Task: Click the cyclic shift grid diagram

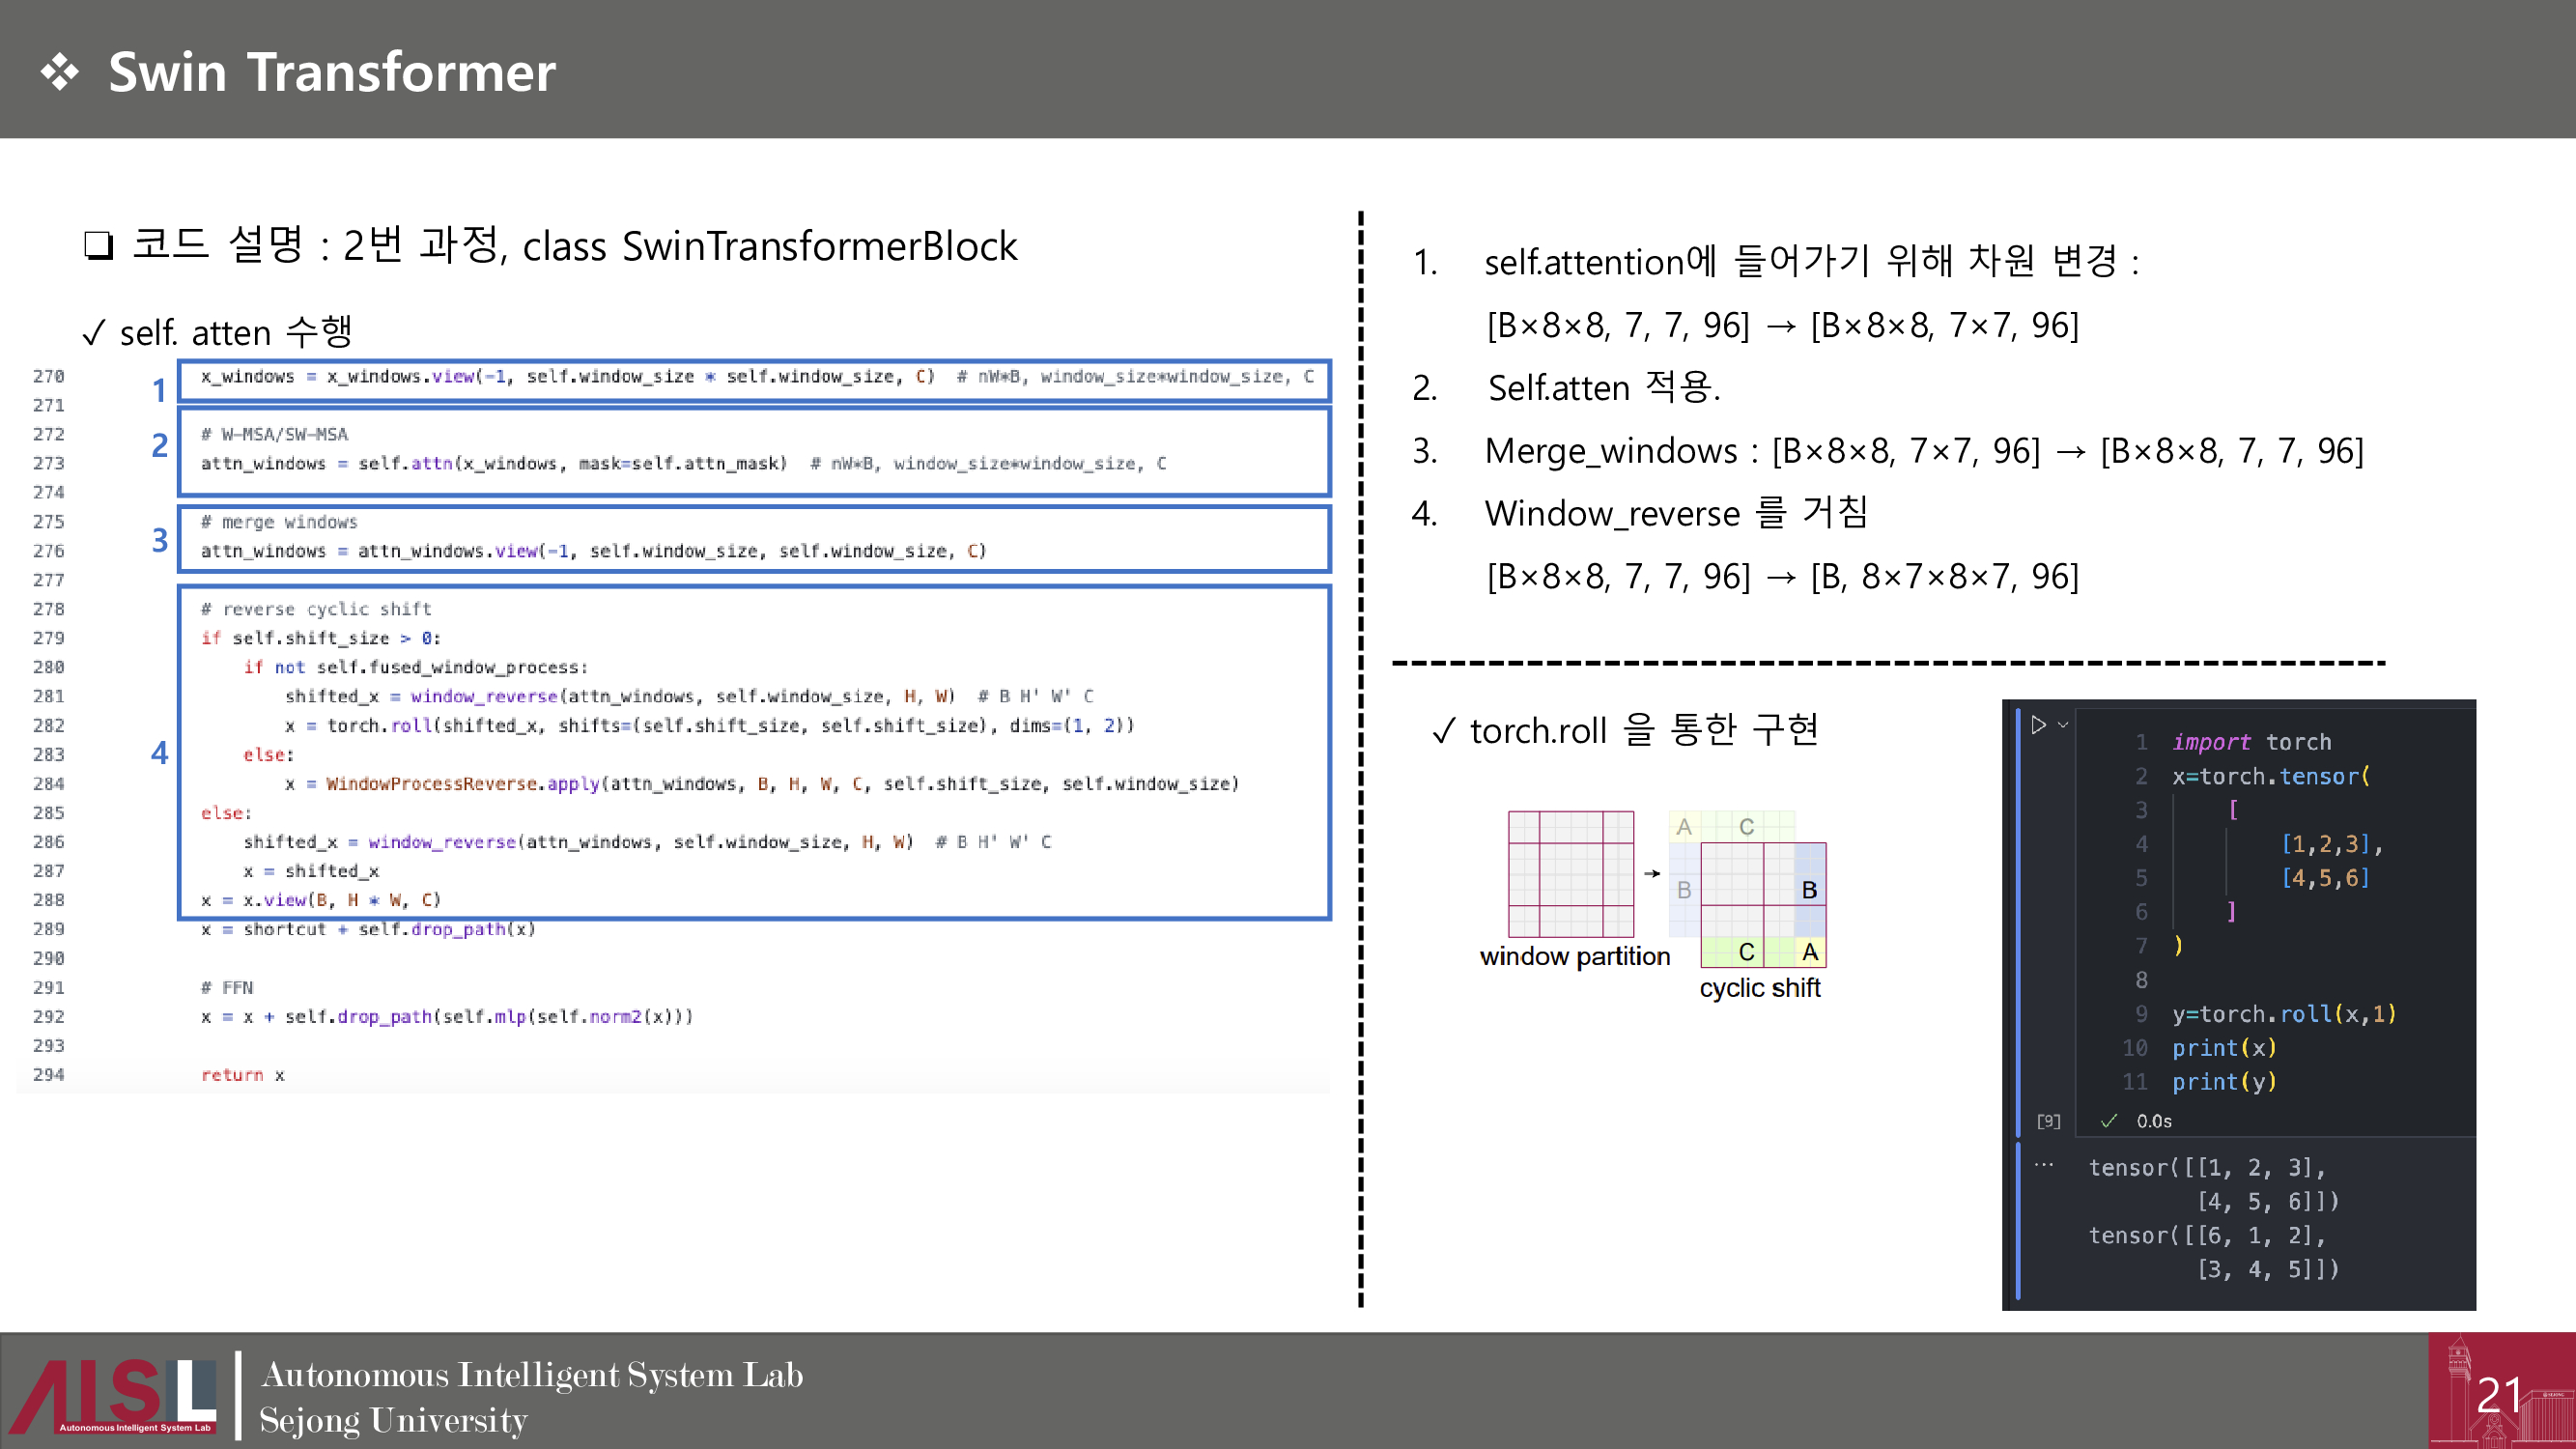Action: coord(1762,904)
